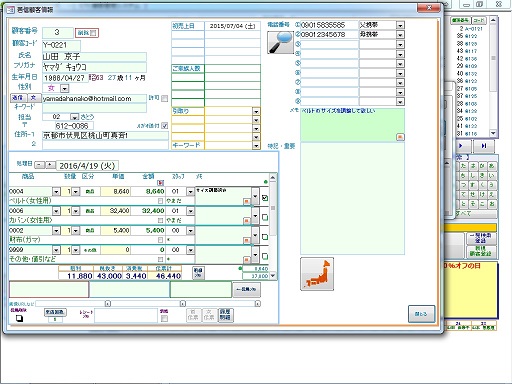Click the email field yamadahanako@hotmail.com

click(x=94, y=99)
